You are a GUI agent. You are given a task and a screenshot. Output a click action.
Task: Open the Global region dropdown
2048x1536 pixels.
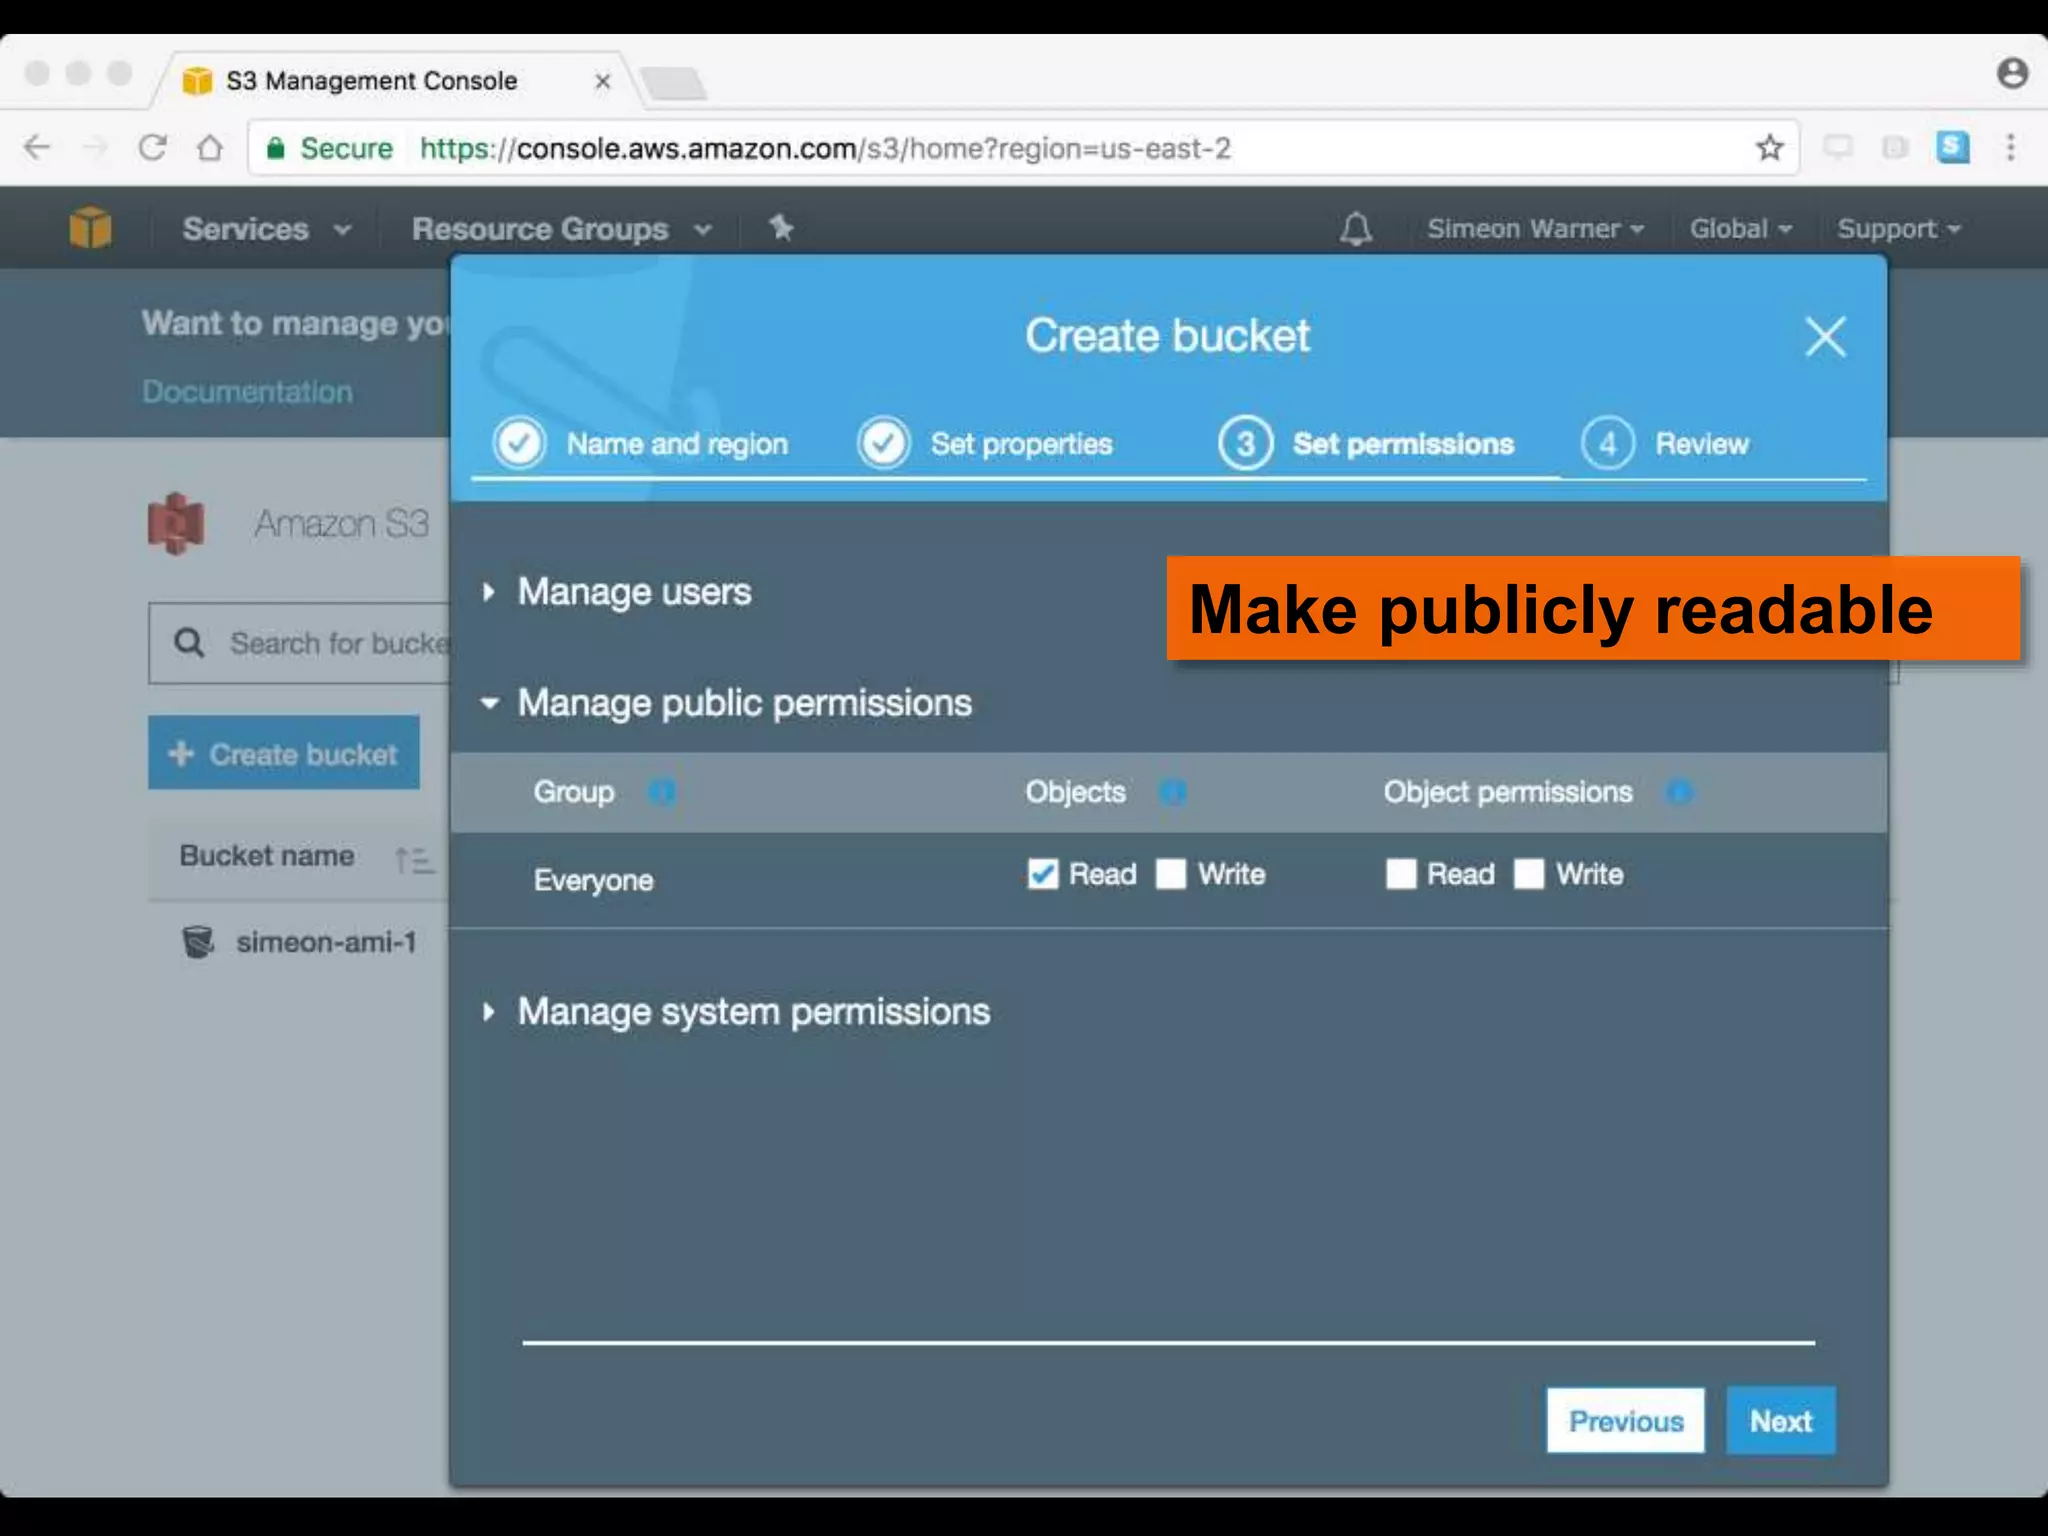pos(1741,229)
